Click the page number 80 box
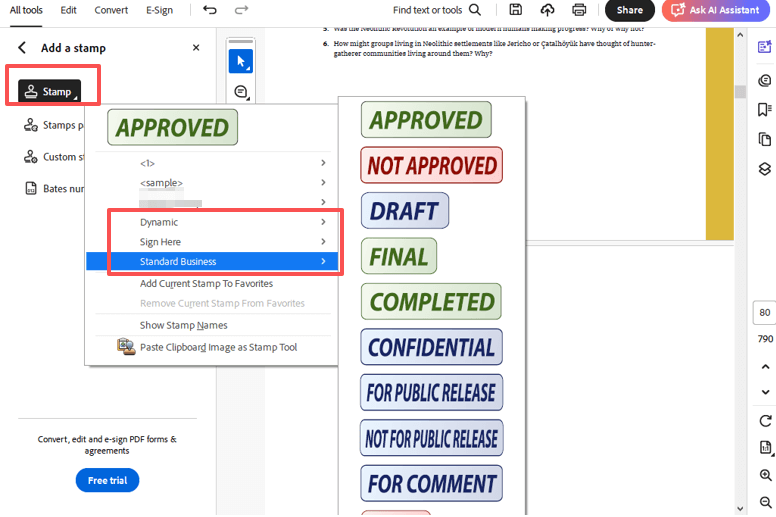Screen dimensions: 776x517 point(765,313)
